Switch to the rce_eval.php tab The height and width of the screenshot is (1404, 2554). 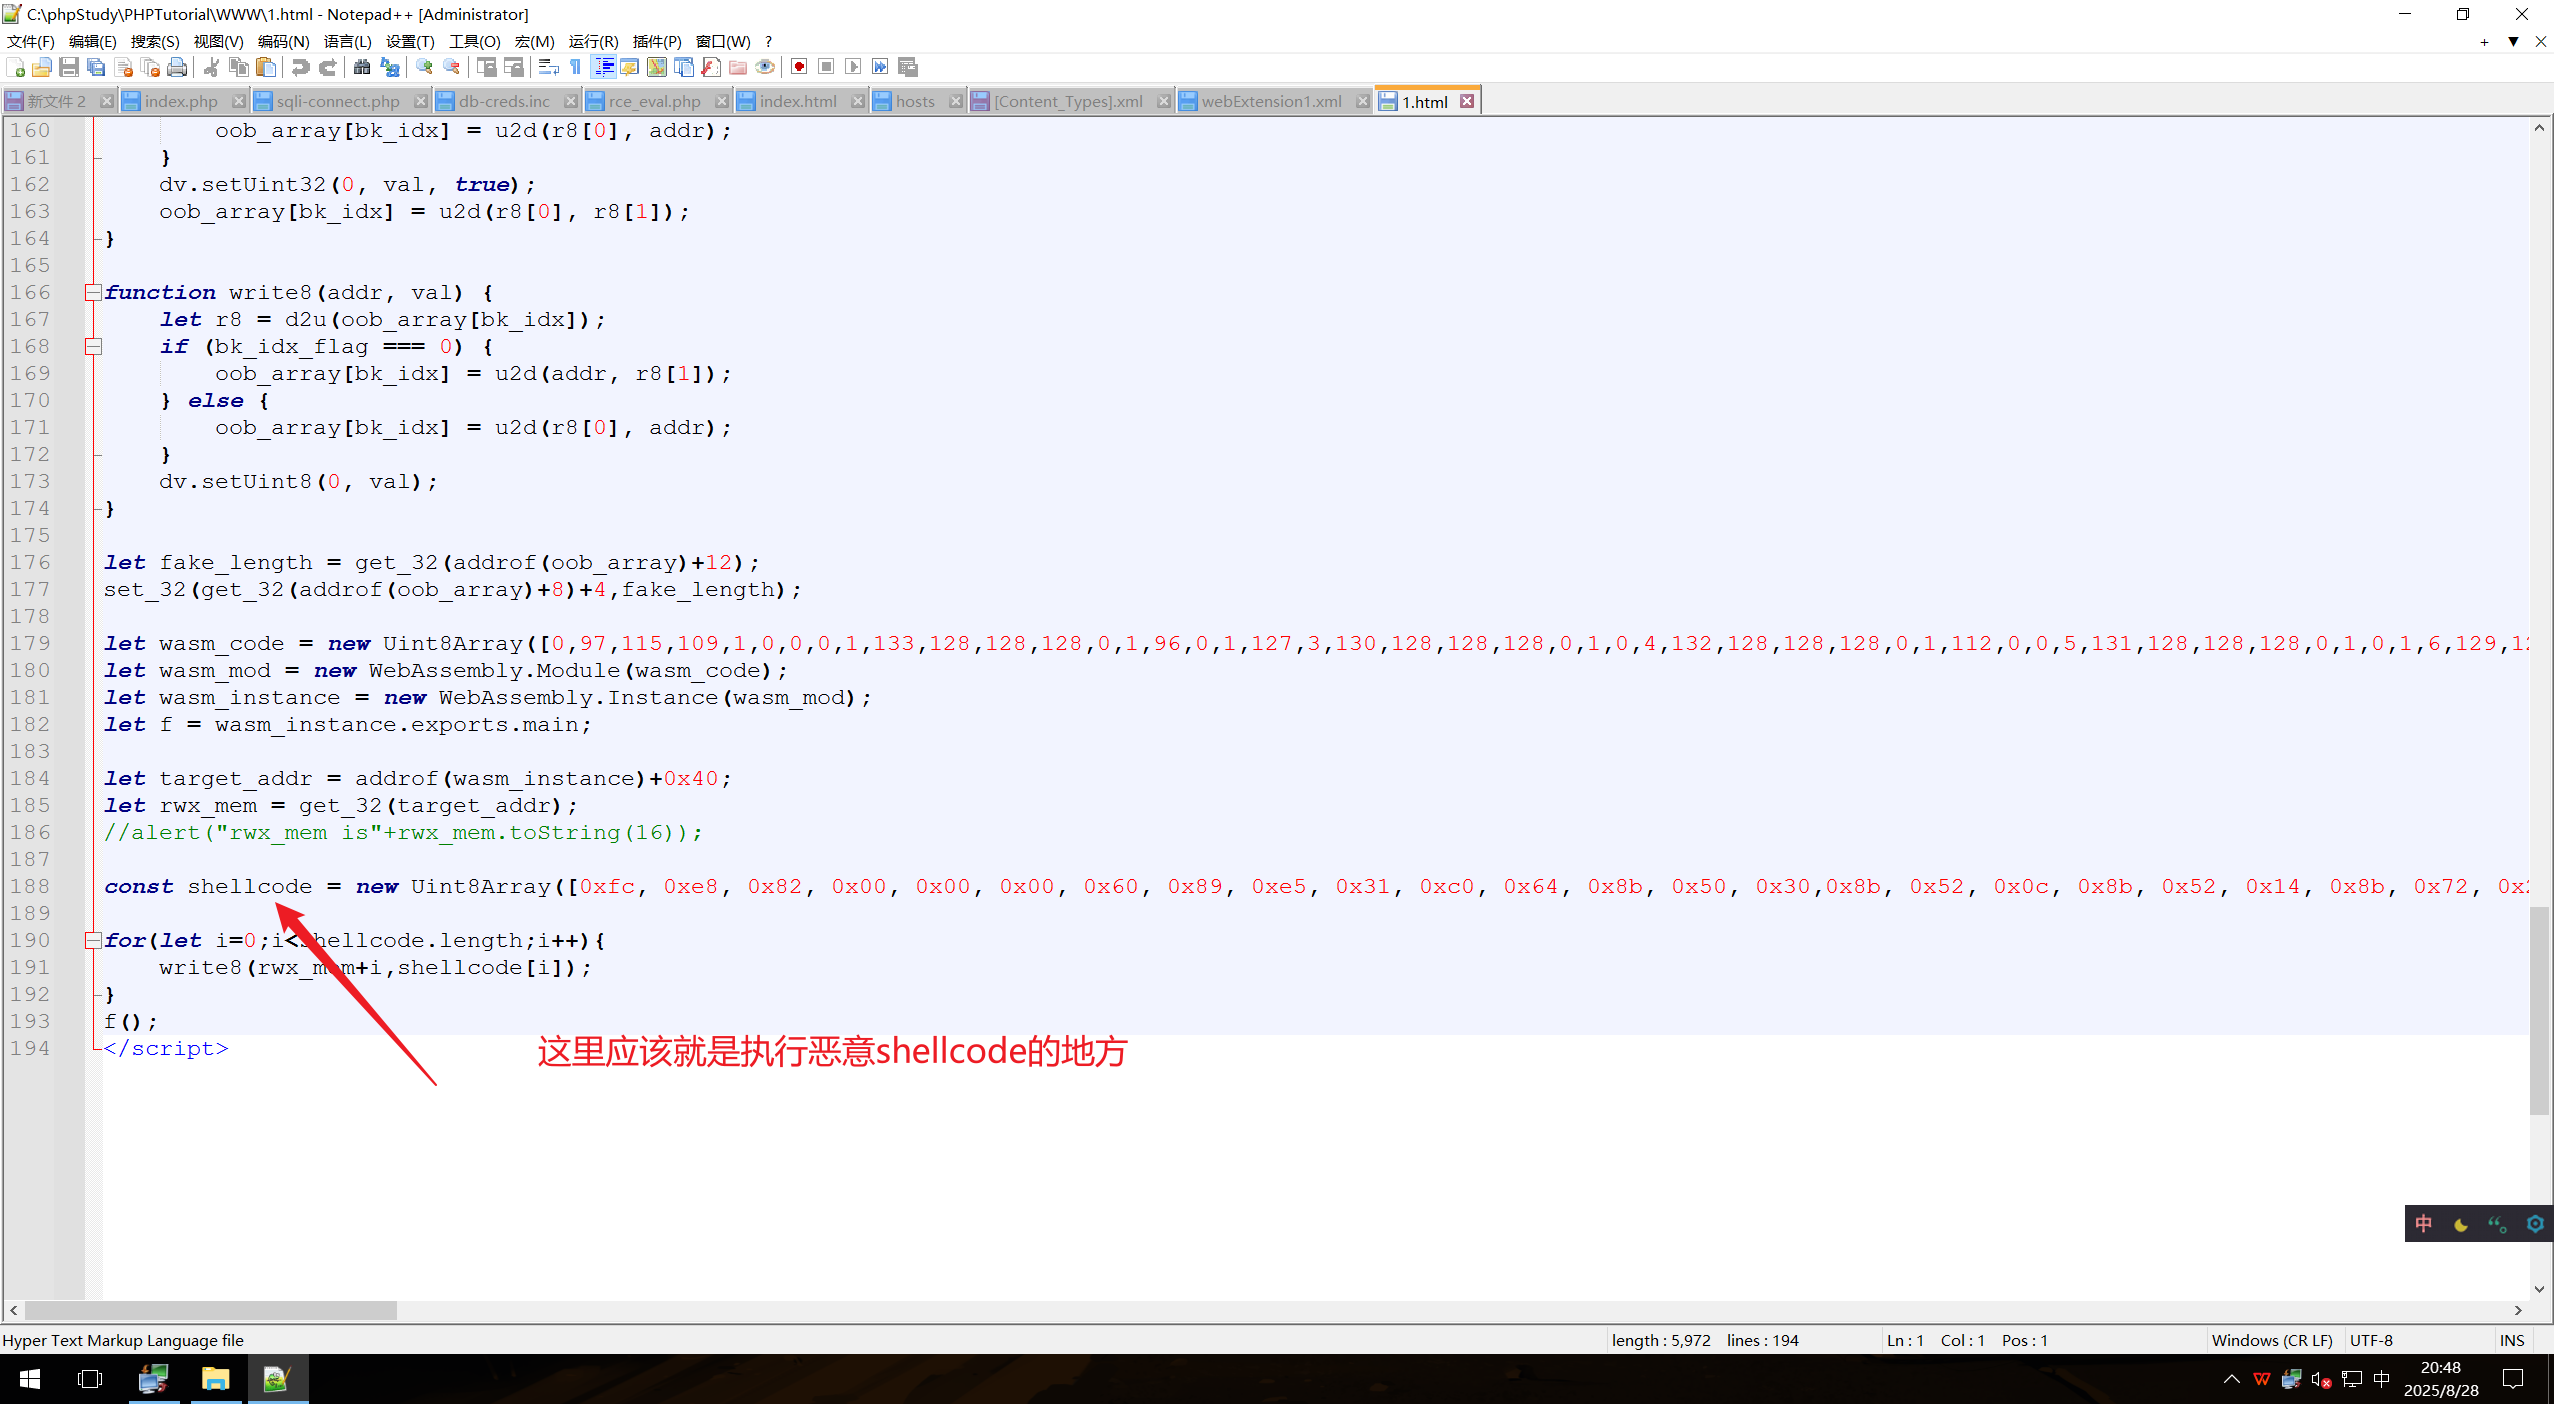(654, 101)
